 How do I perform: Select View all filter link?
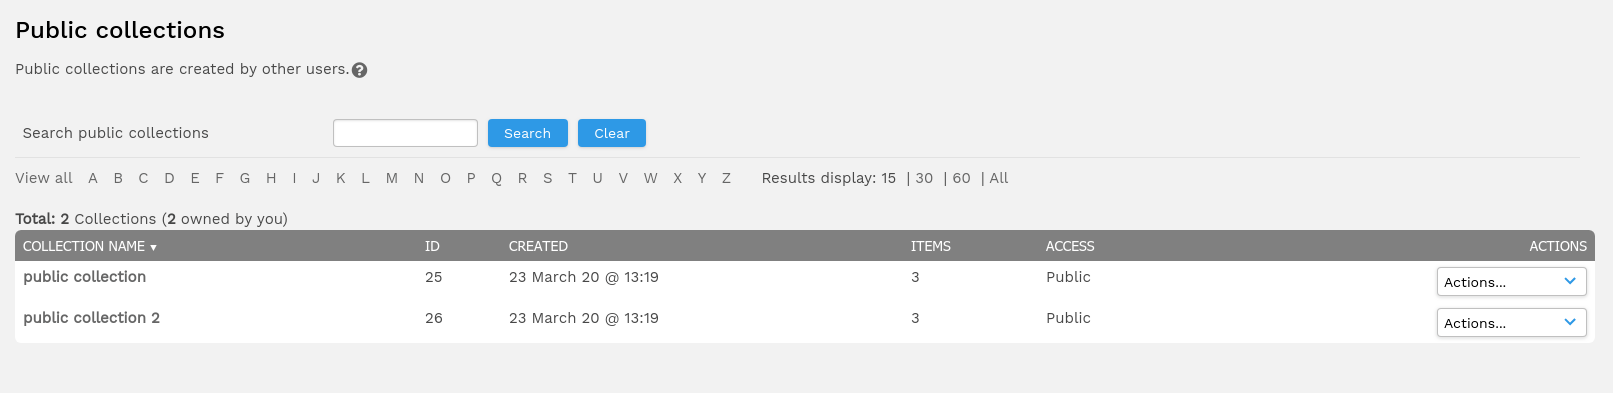click(44, 178)
